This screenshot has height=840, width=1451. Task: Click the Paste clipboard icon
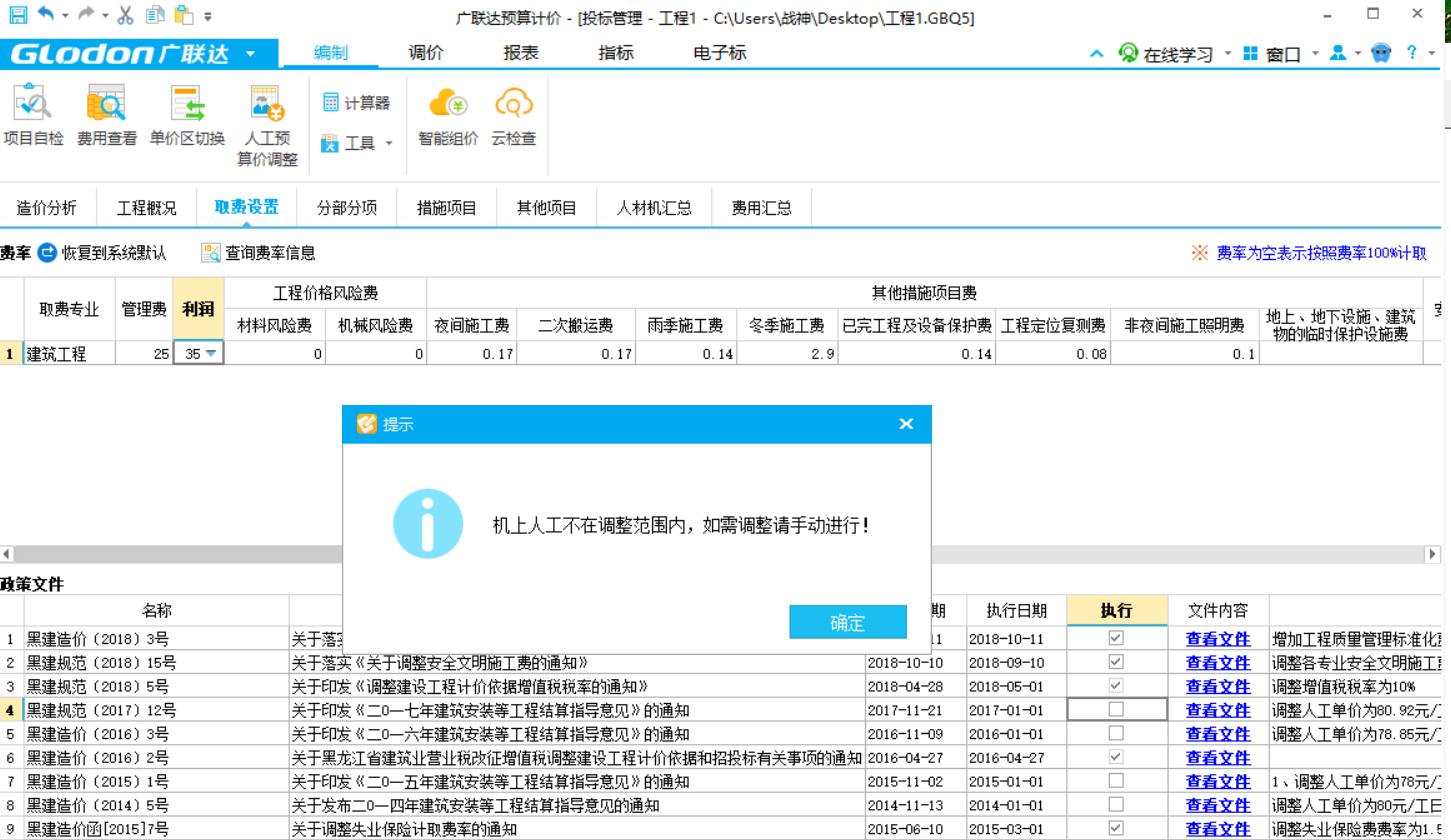[182, 15]
